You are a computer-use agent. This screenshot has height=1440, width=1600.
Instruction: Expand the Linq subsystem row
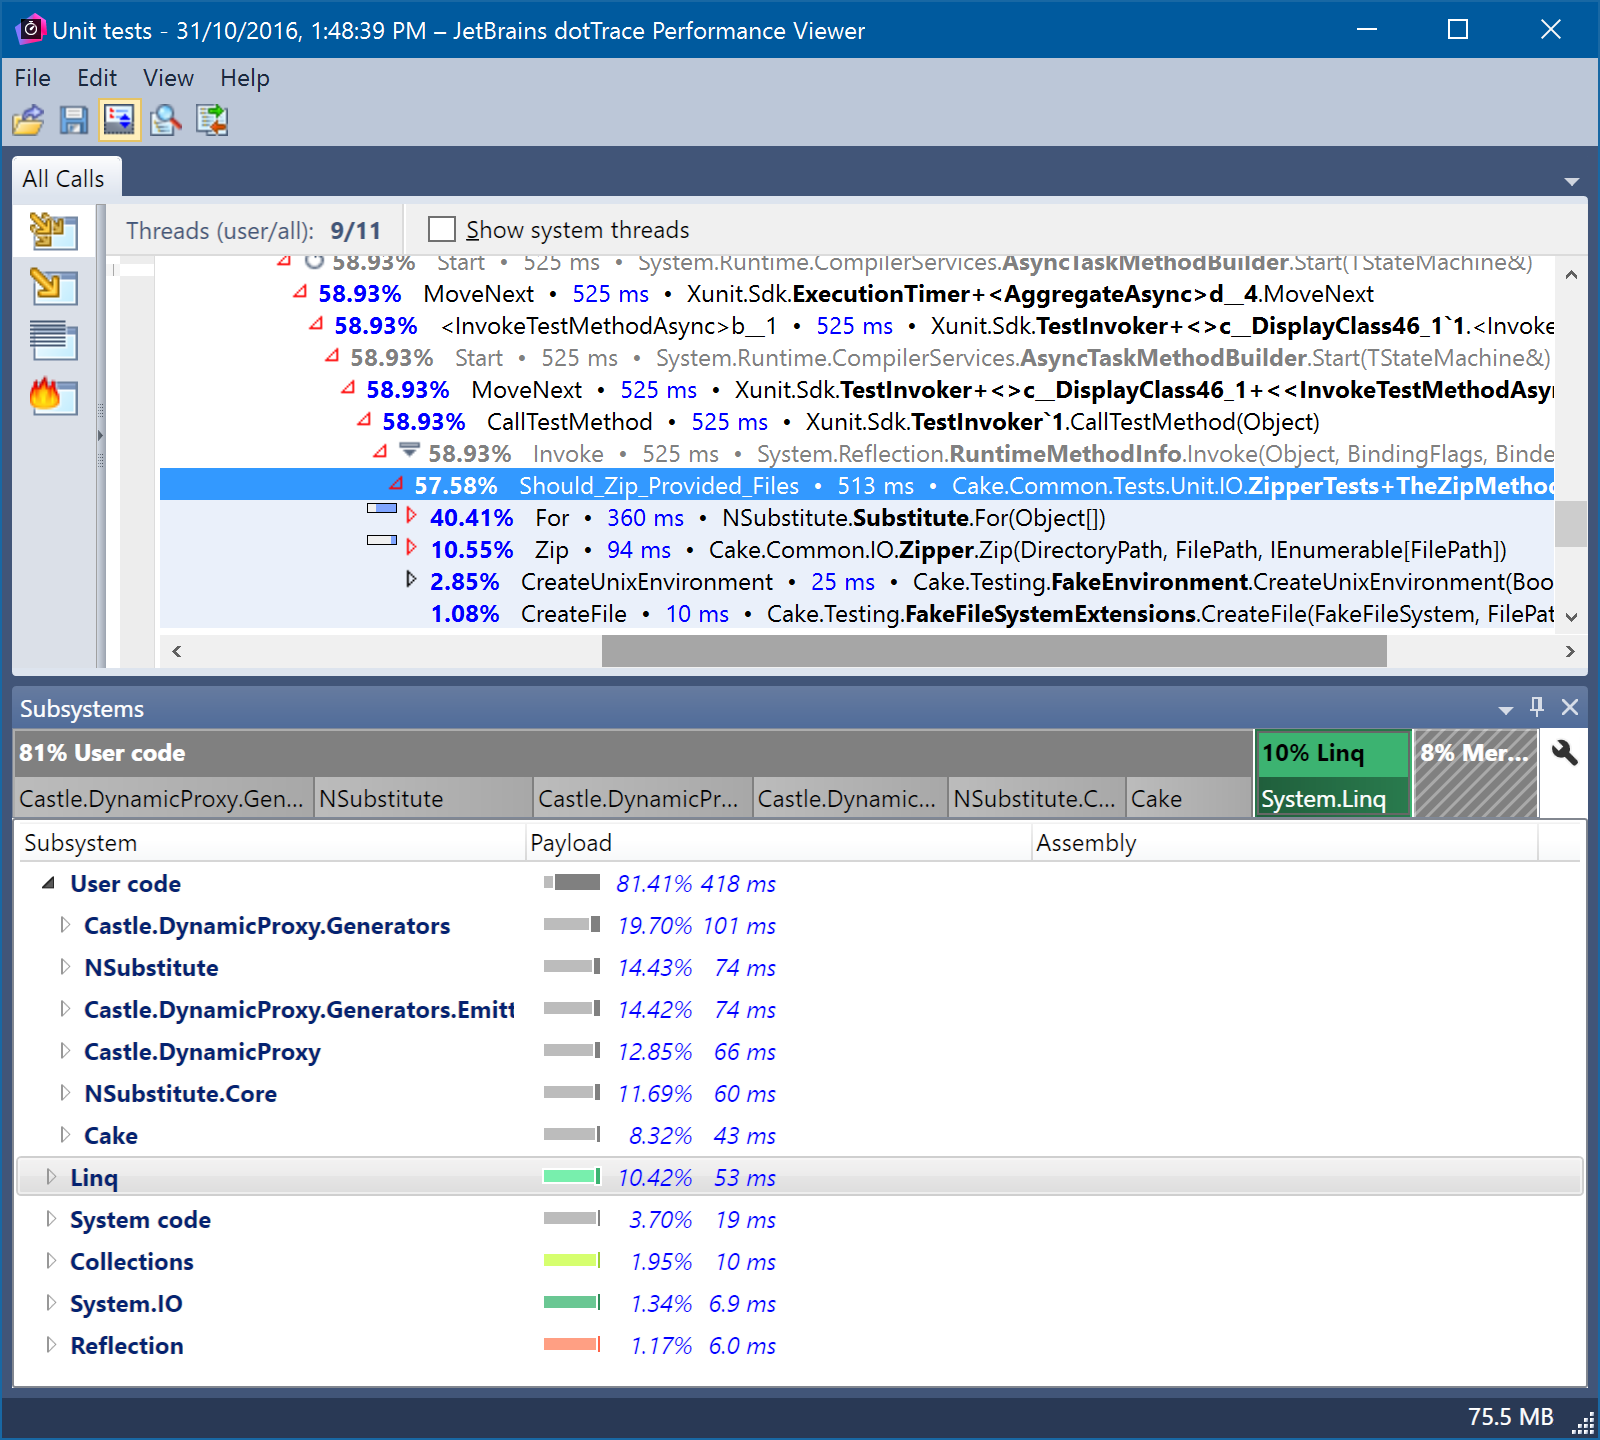(51, 1177)
